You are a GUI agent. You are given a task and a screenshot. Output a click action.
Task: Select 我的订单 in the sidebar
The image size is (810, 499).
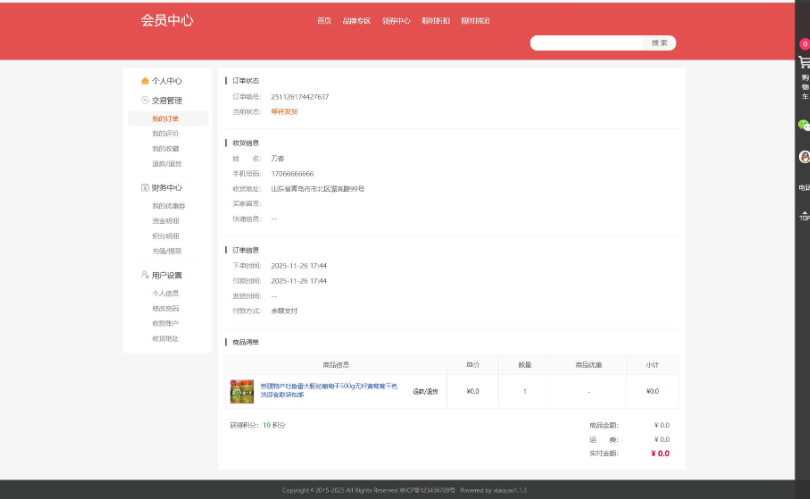point(165,119)
